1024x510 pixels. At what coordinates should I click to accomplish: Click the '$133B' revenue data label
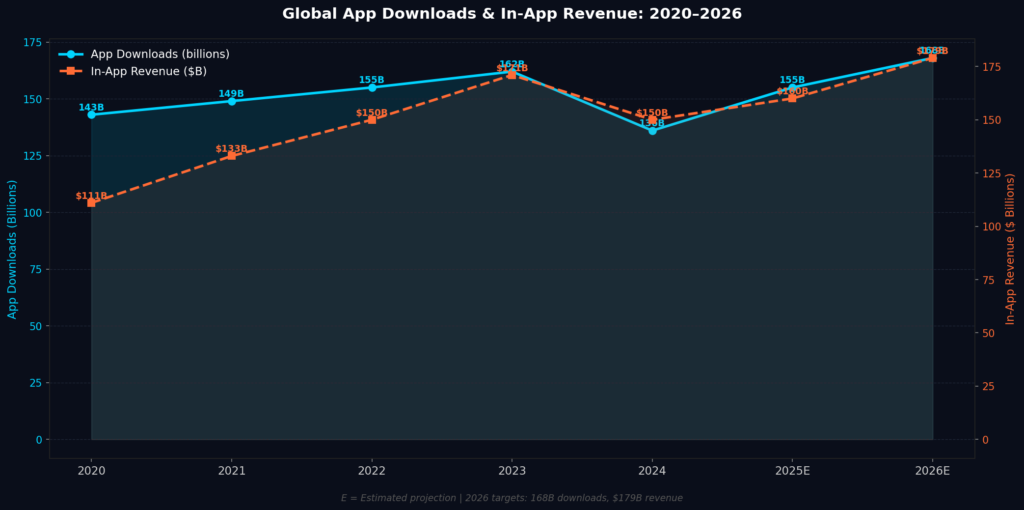point(232,149)
